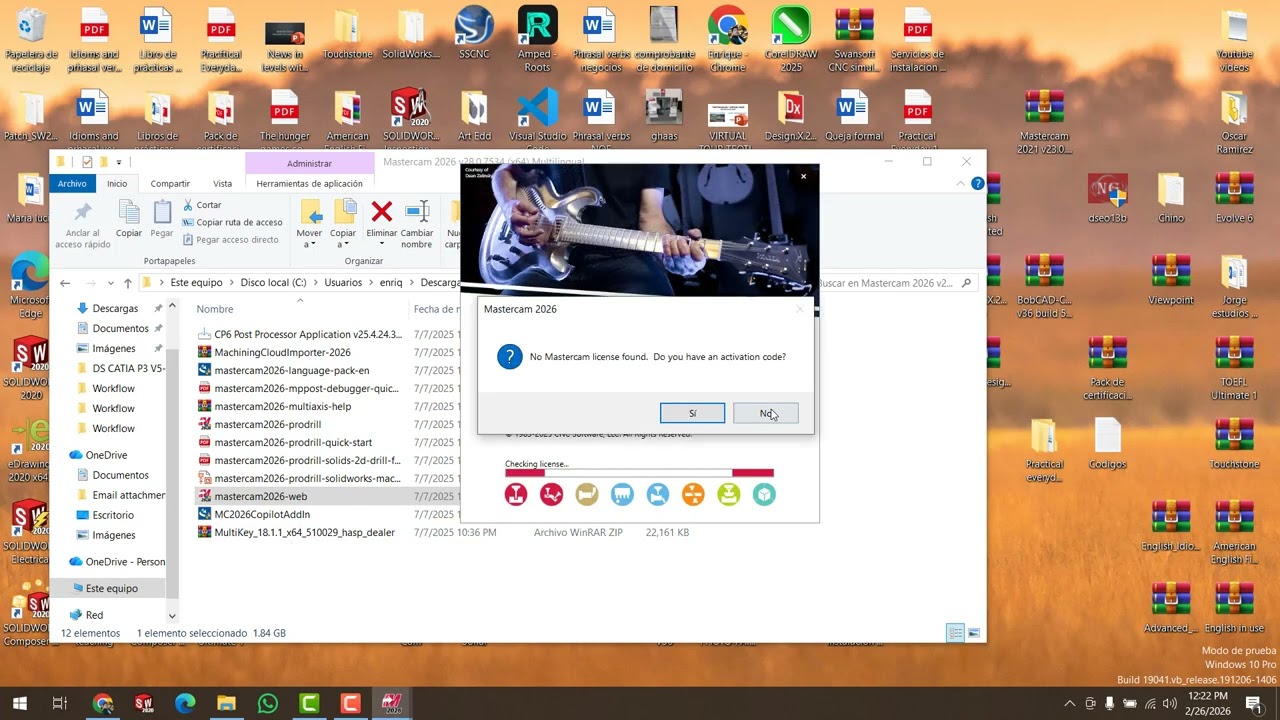Viewport: 1280px width, 720px height.
Task: Select MachiningCloudImporter-2026 file
Action: coord(282,352)
